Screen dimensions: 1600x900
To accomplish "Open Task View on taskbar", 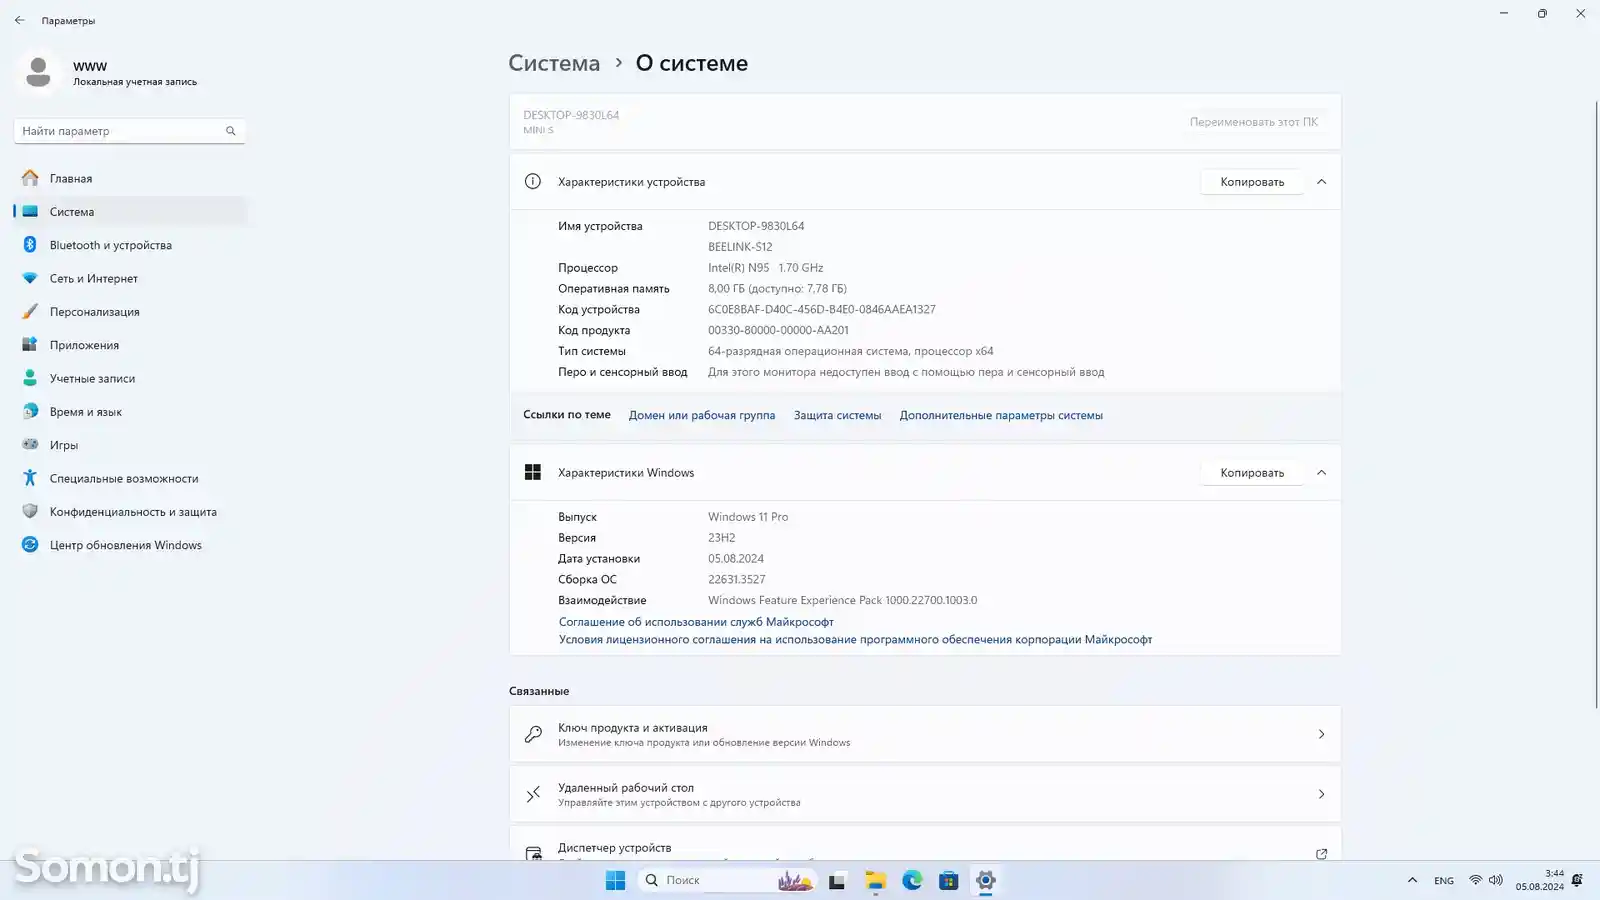I will [x=837, y=880].
